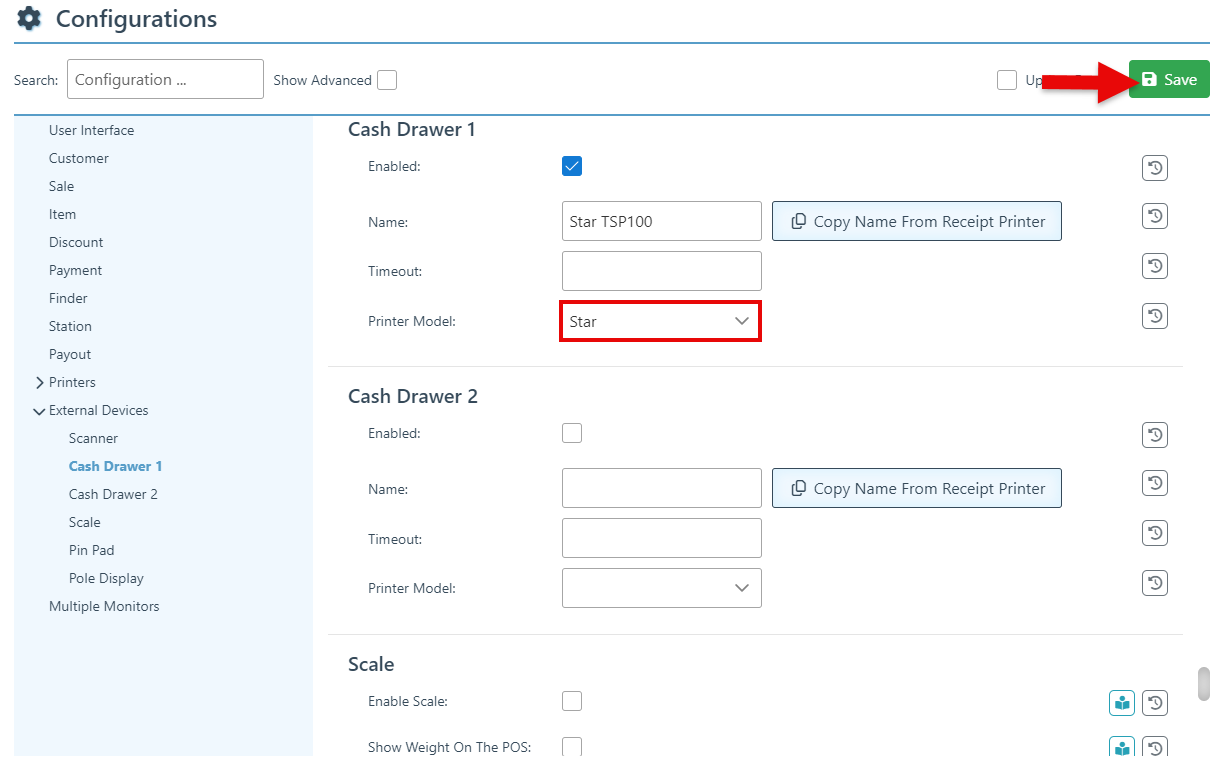The width and height of the screenshot is (1228, 769).
Task: Copy name from receipt printer for Cash Drawer 2
Action: [916, 489]
